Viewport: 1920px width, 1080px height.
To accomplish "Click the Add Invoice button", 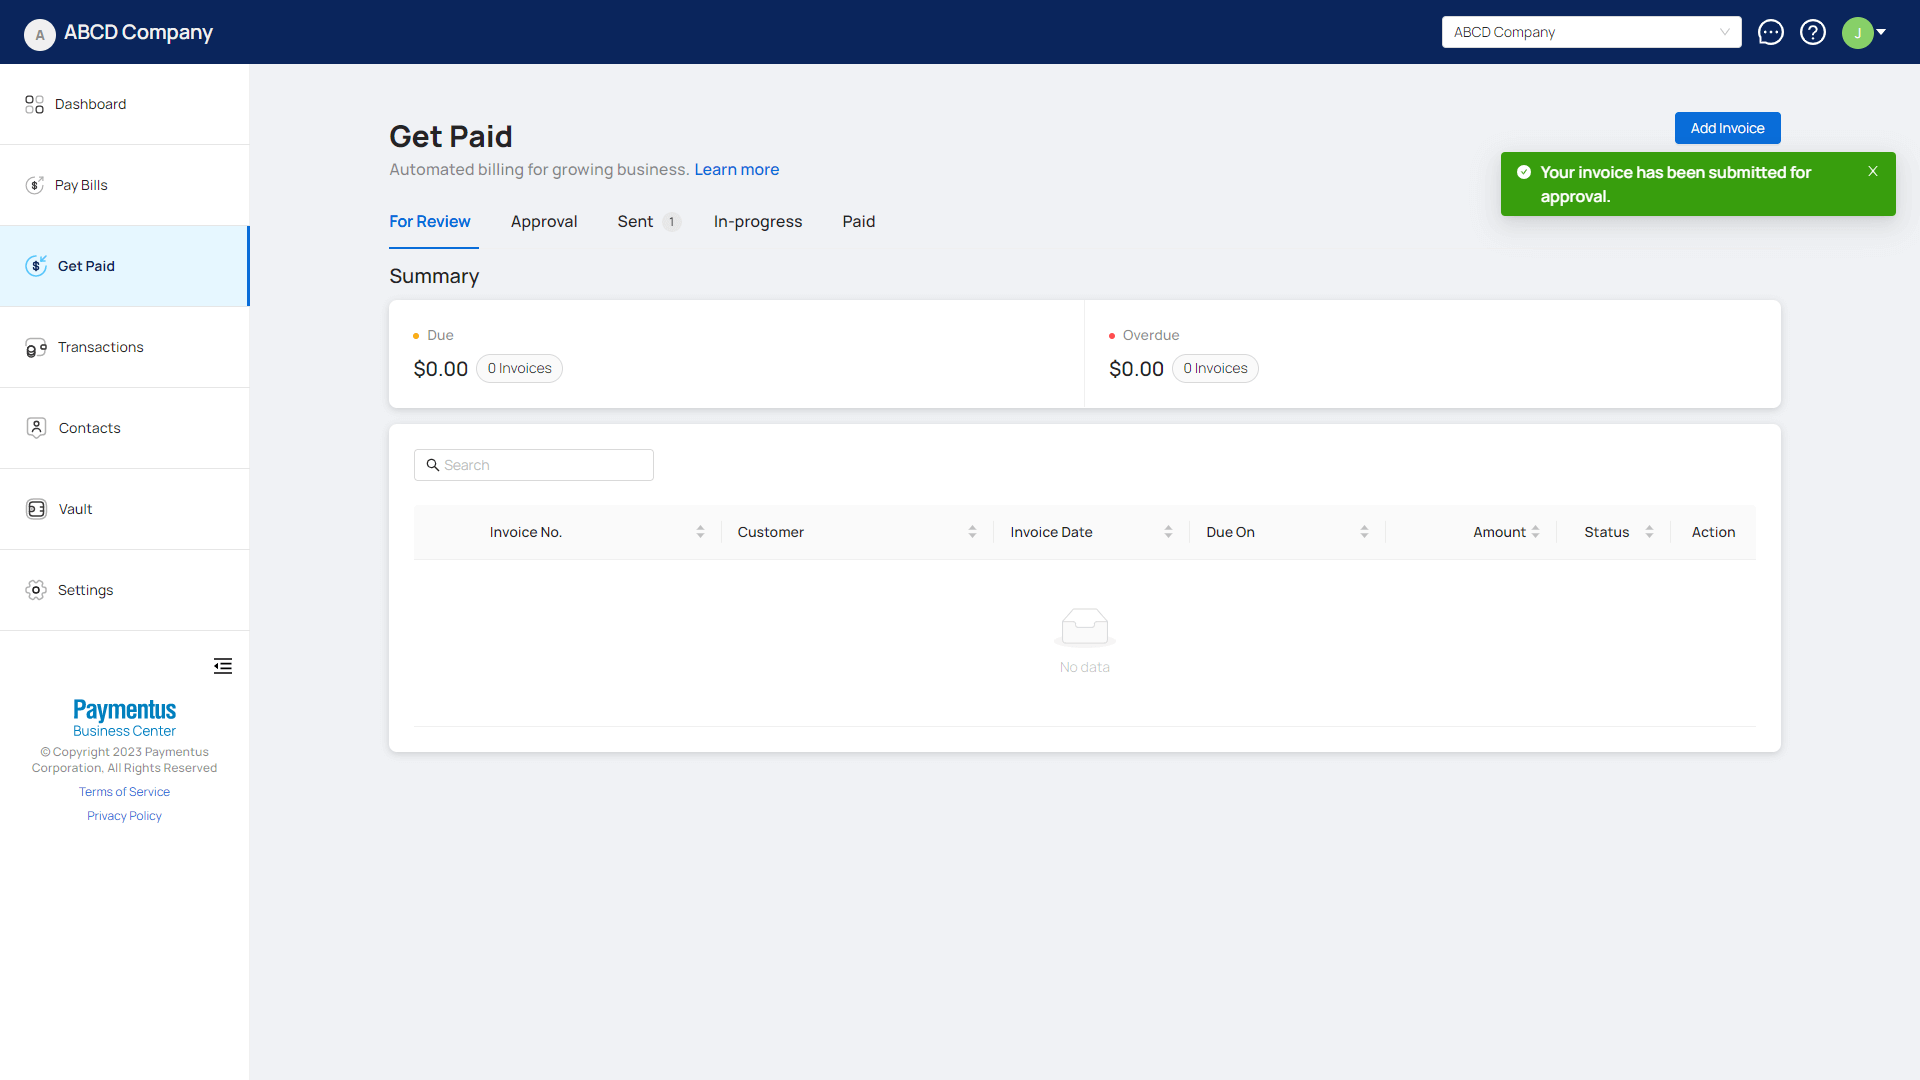I will pos(1727,128).
